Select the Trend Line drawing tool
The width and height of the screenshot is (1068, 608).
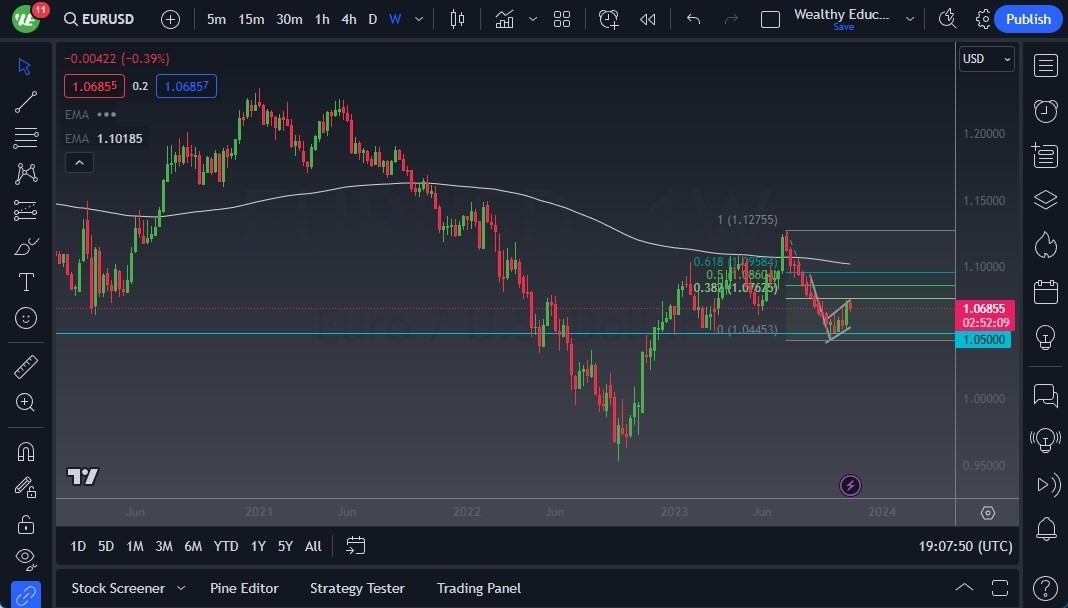[x=25, y=101]
